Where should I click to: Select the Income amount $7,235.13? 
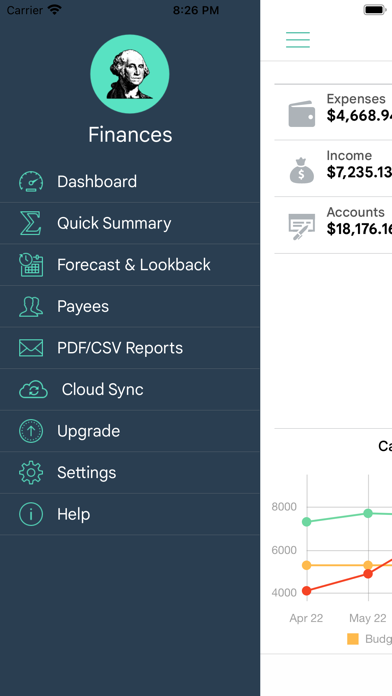(x=359, y=172)
